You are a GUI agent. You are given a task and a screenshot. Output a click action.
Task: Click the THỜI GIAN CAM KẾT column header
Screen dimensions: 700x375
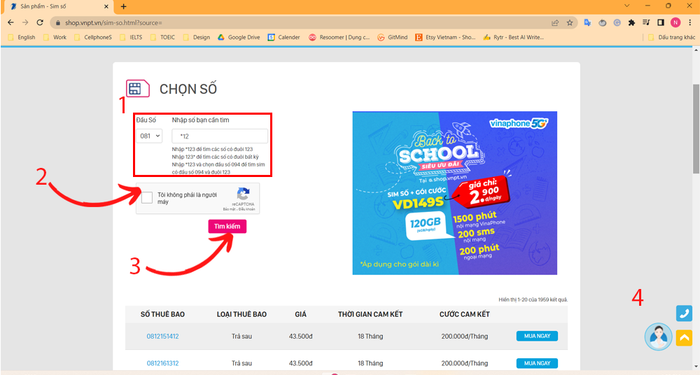[370, 314]
